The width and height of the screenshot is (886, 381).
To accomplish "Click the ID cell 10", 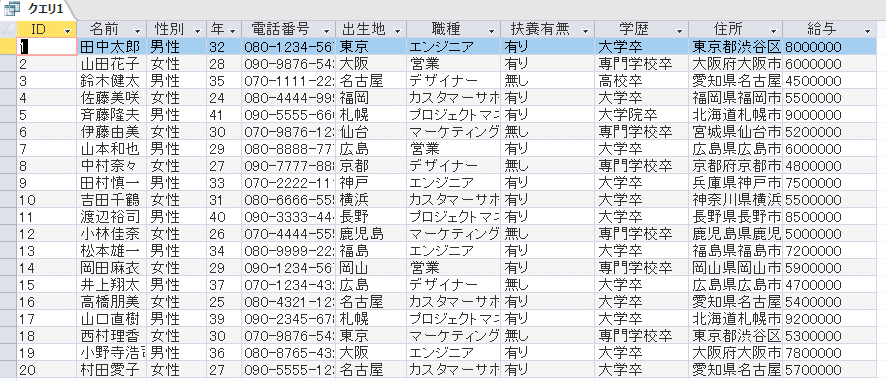I will (x=47, y=200).
